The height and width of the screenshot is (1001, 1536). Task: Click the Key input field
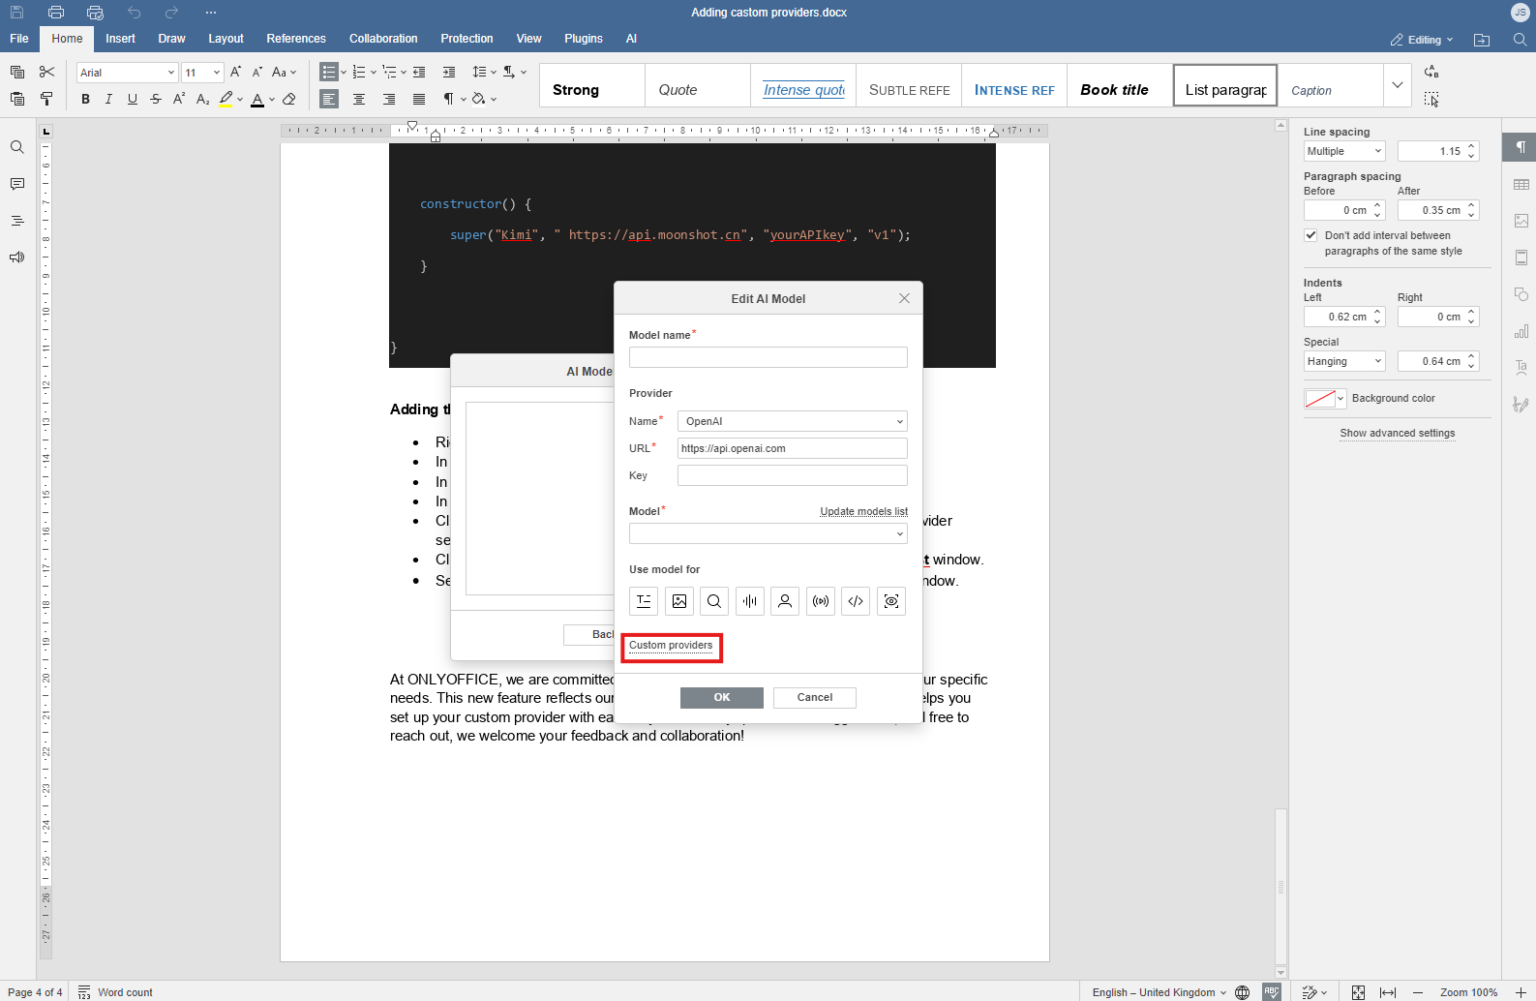tap(792, 475)
